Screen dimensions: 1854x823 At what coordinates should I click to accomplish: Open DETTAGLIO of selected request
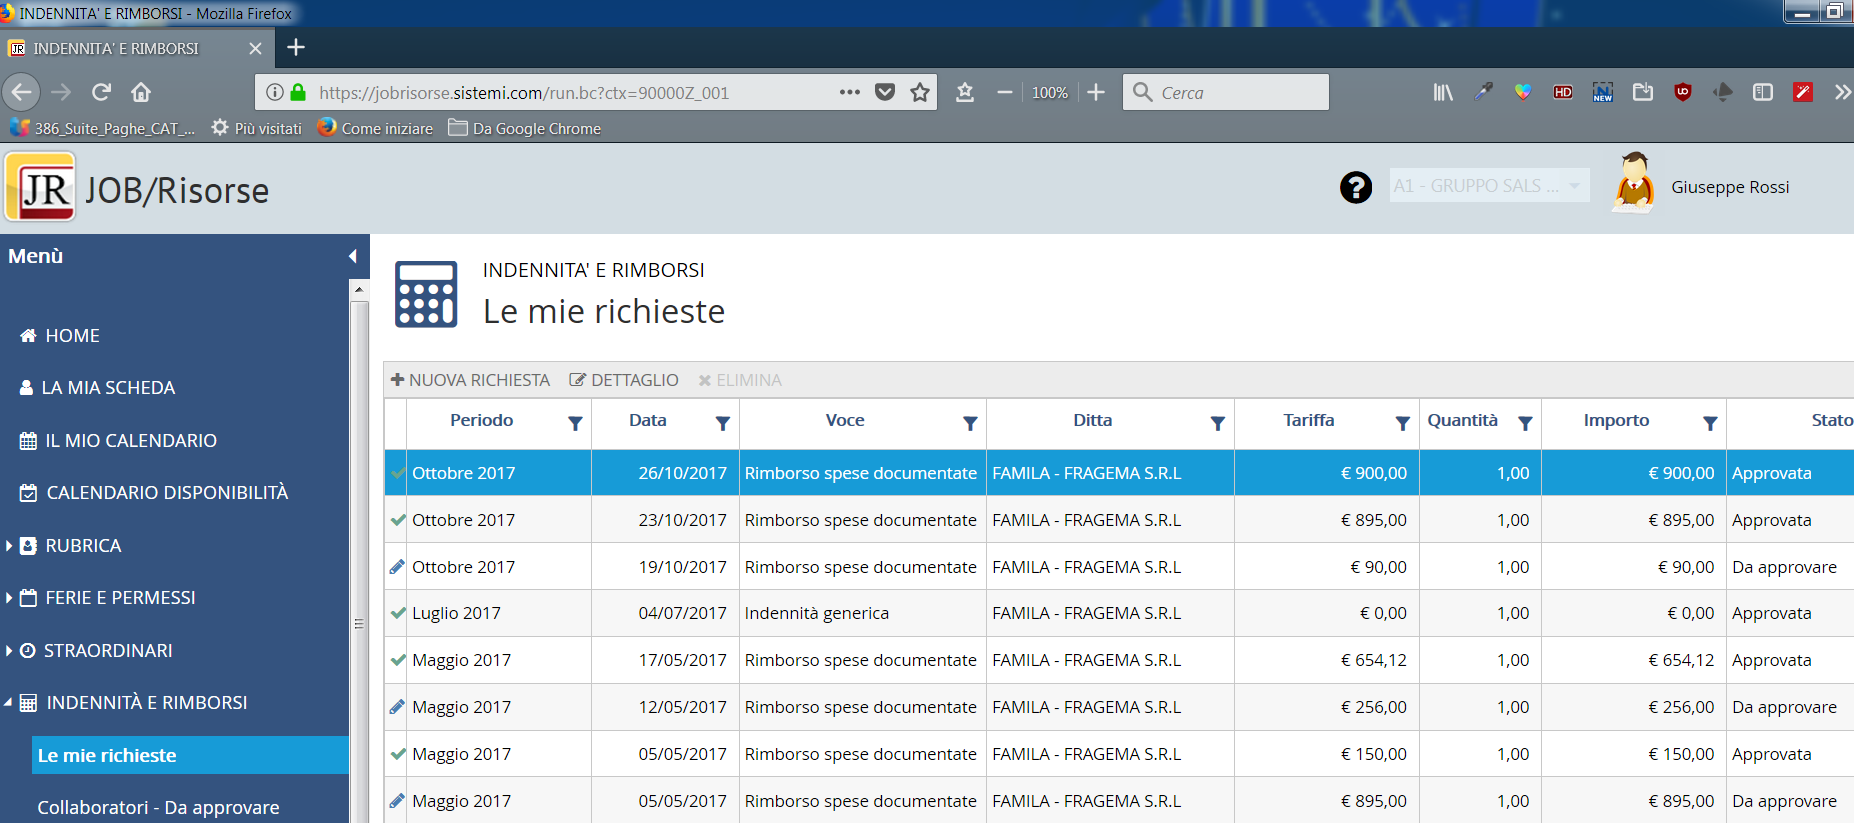coord(624,380)
